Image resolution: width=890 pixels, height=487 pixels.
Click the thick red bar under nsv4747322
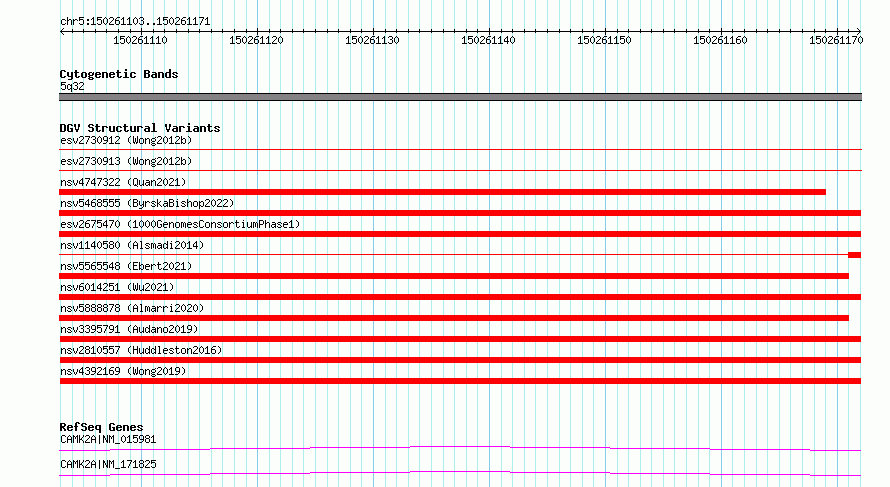coord(443,192)
